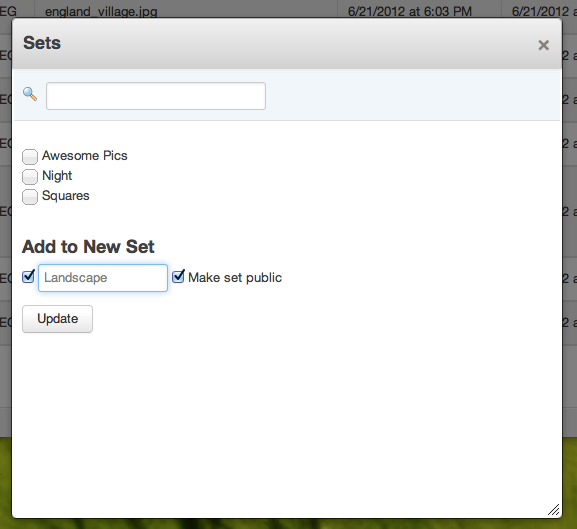The height and width of the screenshot is (529, 577).
Task: Click the dialog resize handle corner
Action: [x=553, y=510]
